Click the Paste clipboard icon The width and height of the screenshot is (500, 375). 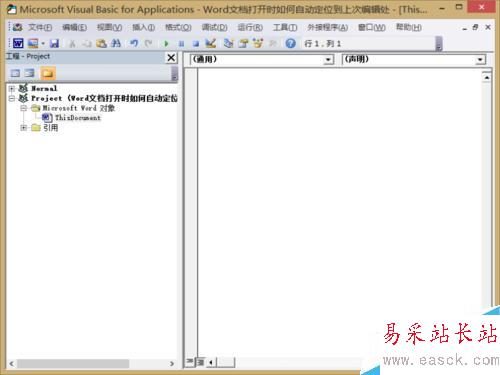(x=101, y=43)
